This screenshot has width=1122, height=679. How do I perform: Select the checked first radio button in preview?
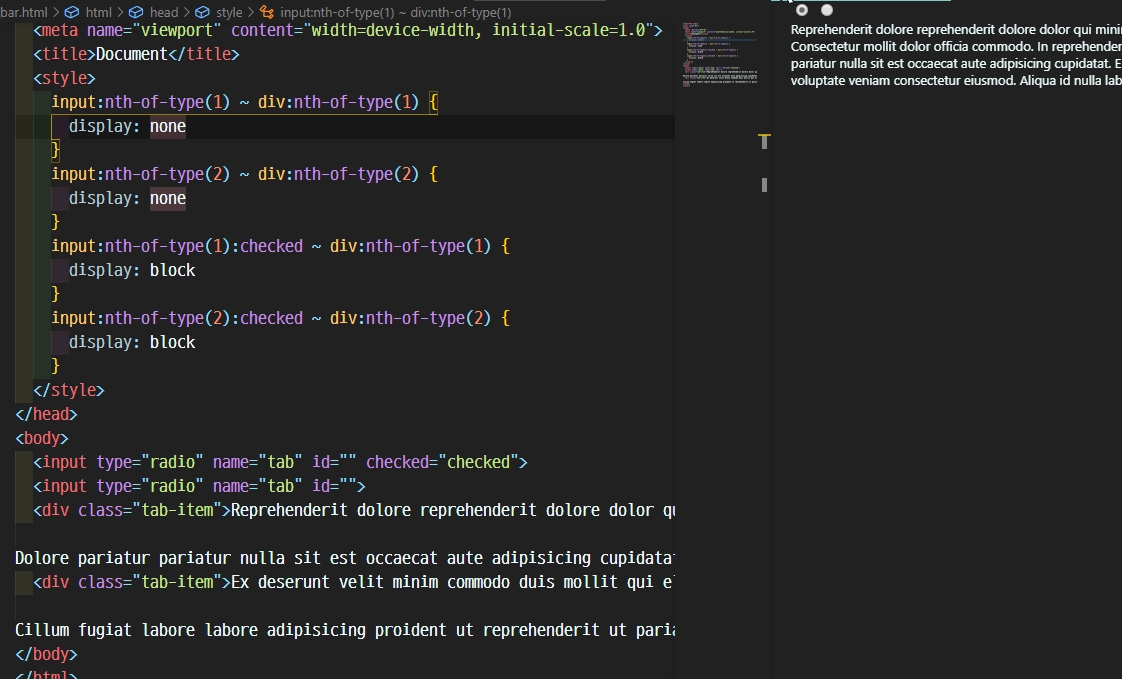click(x=802, y=10)
